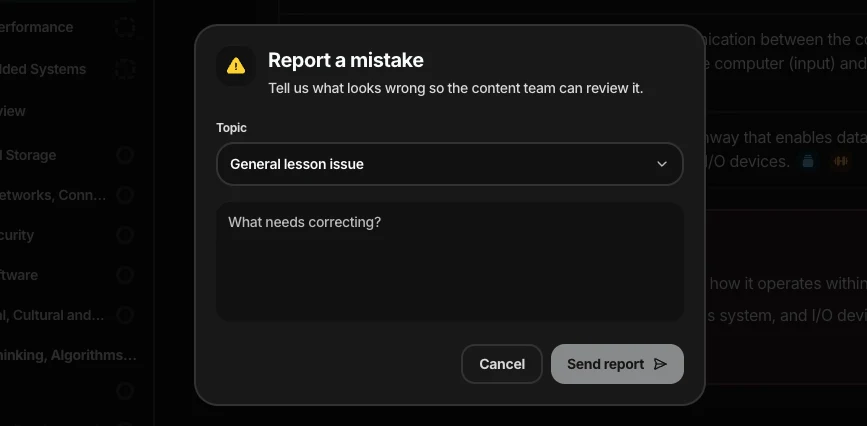The width and height of the screenshot is (867, 426).
Task: Select the Ethical, Cultural and… sidebar item
Action: point(52,315)
